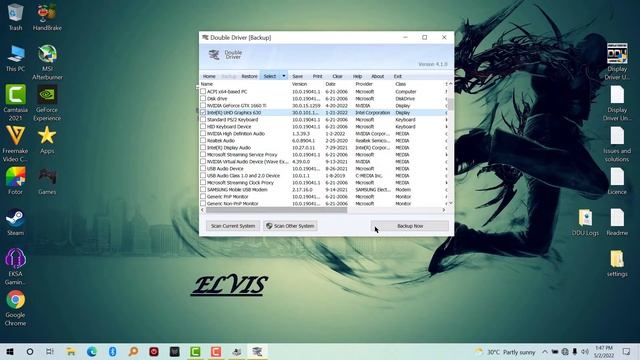Image resolution: width=640 pixels, height=360 pixels.
Task: Open the Apps star folder icon
Action: (47, 140)
